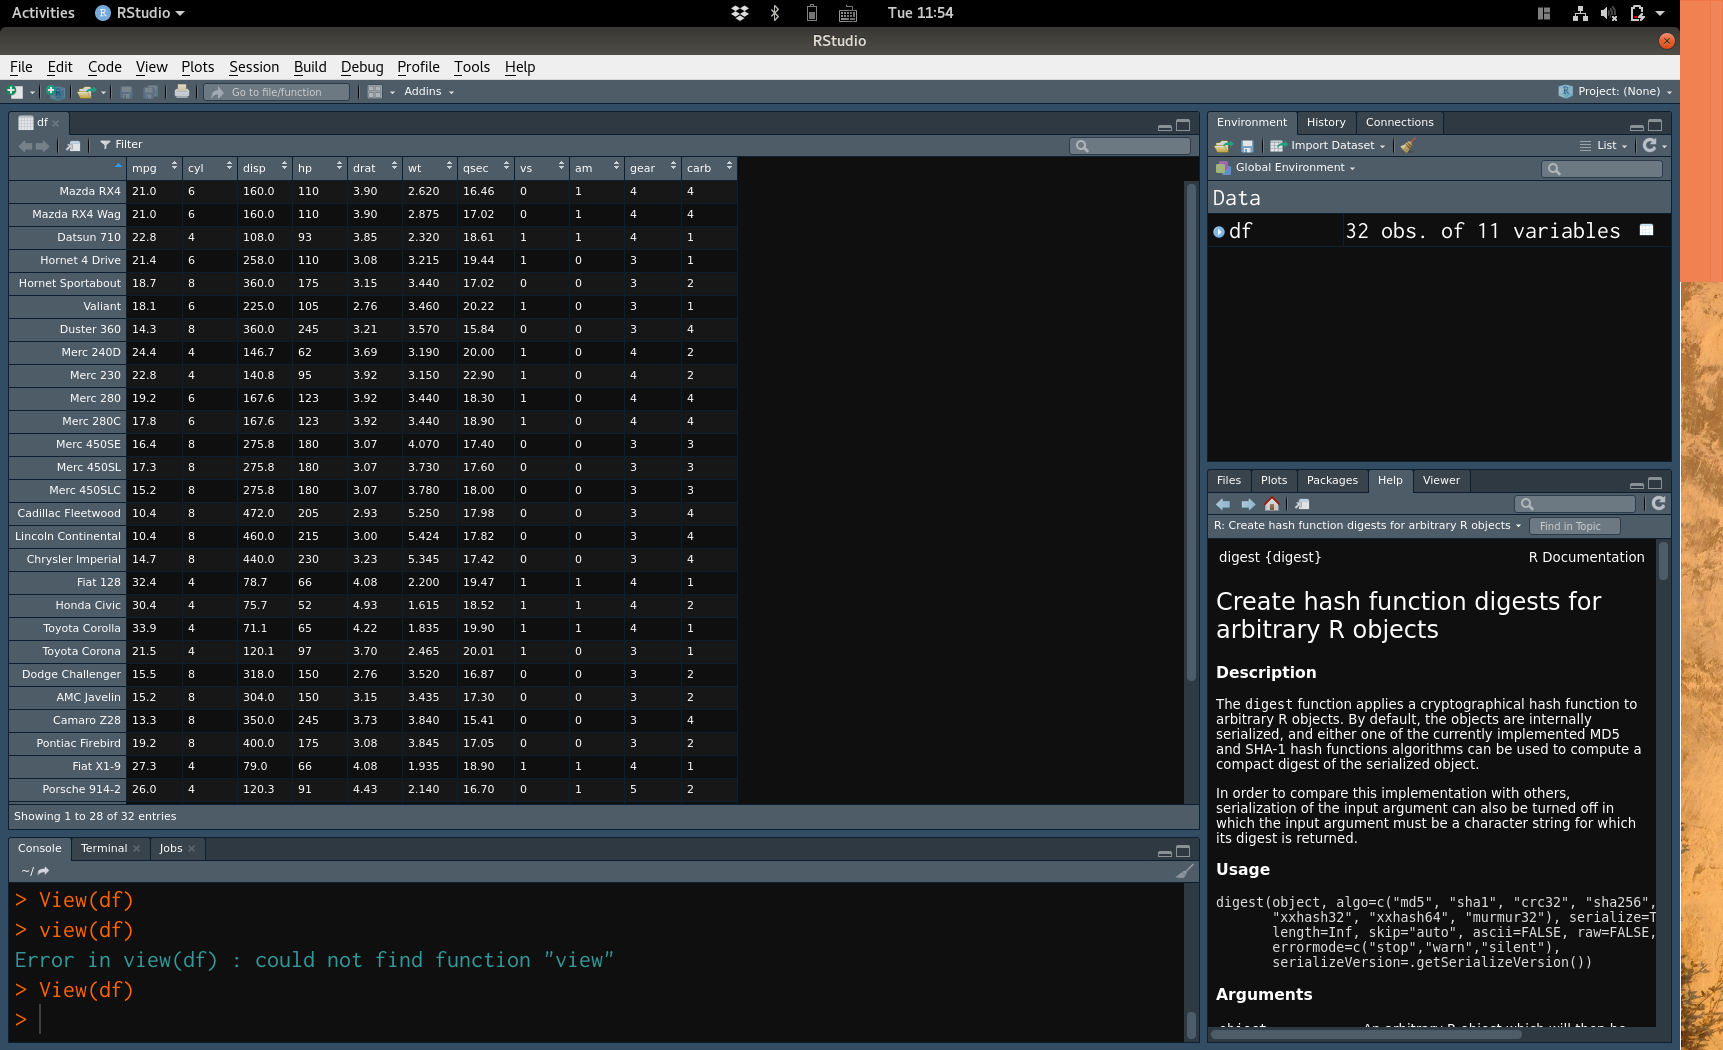Click the Create a Project icon
Screen dimensions: 1723x1050
pos(56,92)
